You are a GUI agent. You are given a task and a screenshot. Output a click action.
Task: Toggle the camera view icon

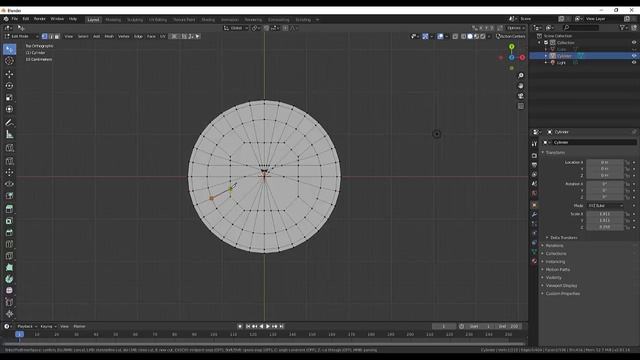coord(521,96)
